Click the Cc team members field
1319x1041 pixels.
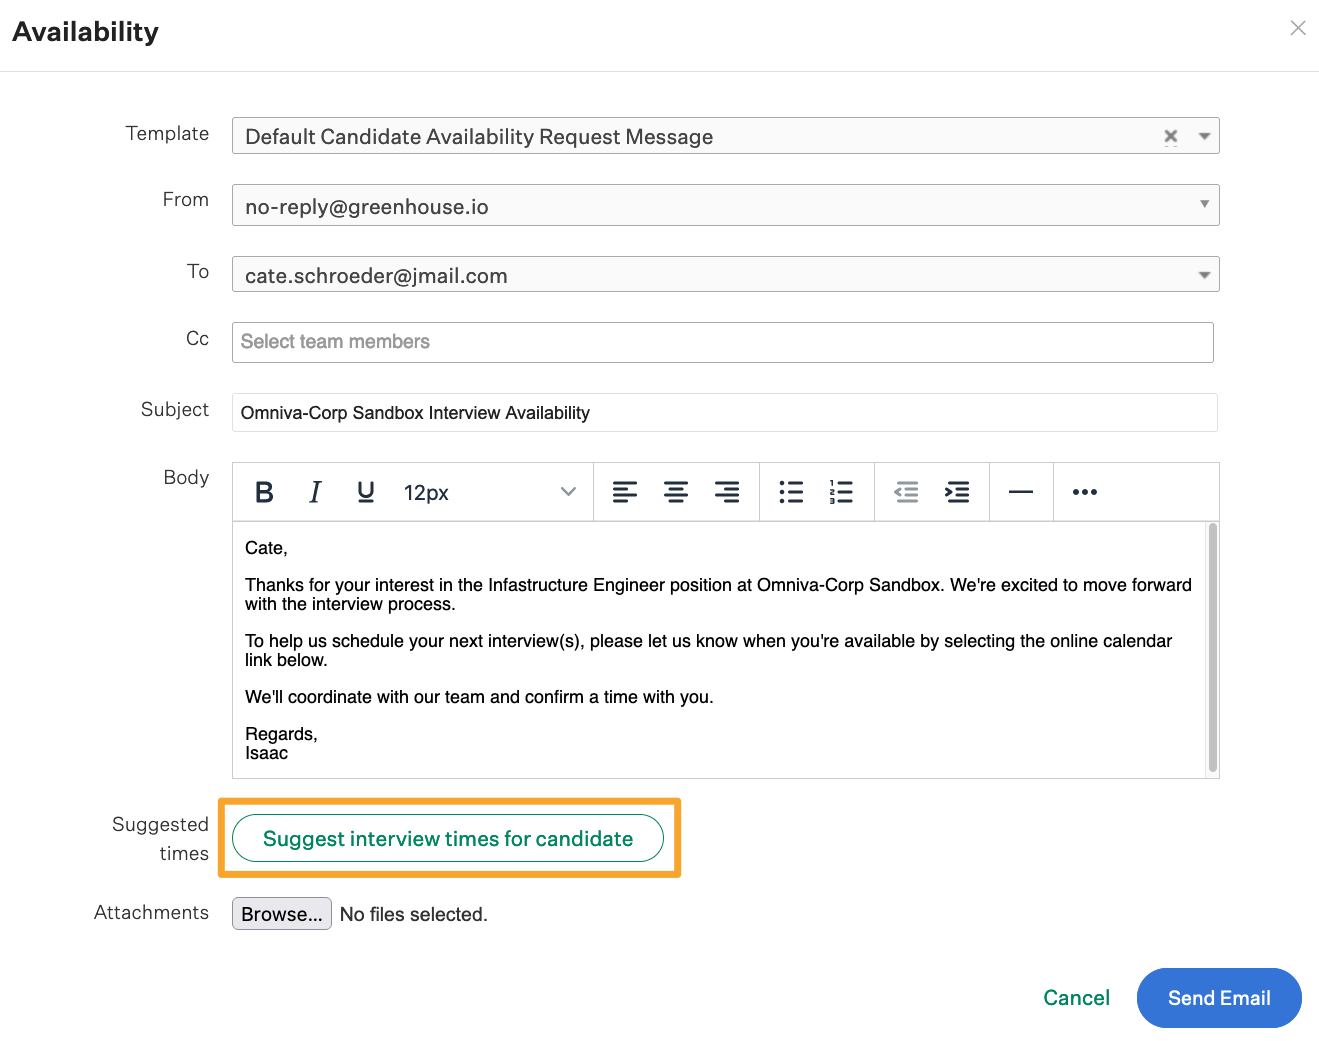(723, 342)
